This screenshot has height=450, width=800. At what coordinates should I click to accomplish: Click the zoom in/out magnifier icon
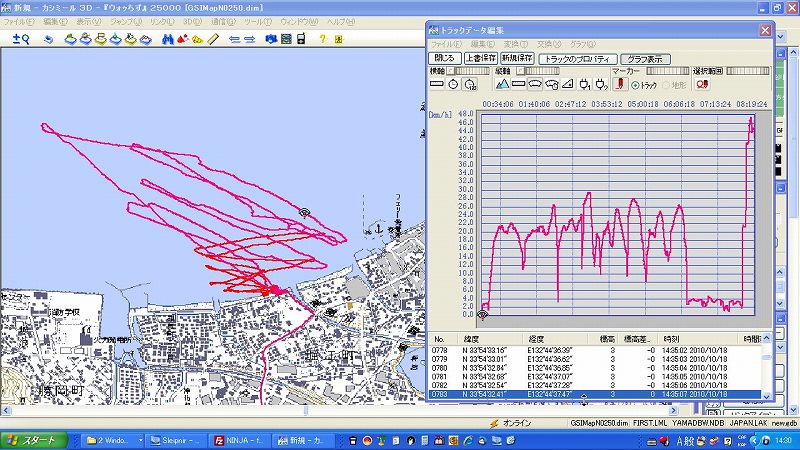[x=21, y=39]
